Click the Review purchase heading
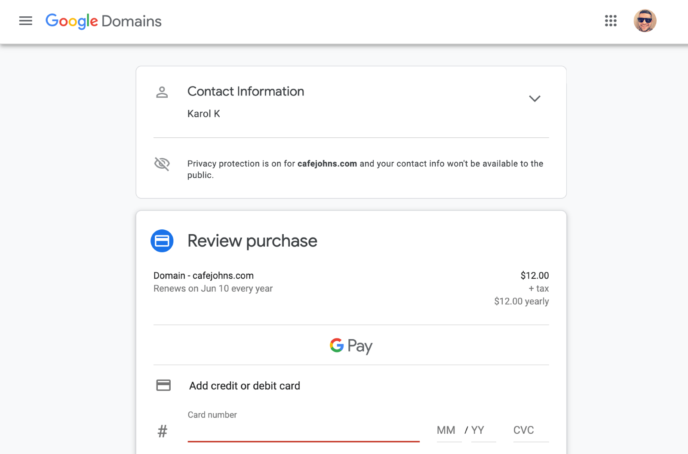This screenshot has height=454, width=688. [x=252, y=241]
